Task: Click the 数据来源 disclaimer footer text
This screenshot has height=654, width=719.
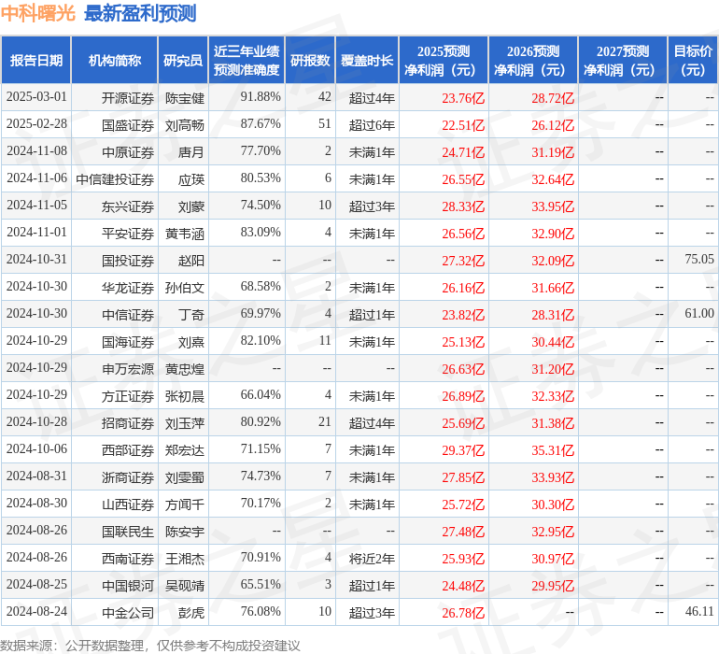Action: pos(150,646)
